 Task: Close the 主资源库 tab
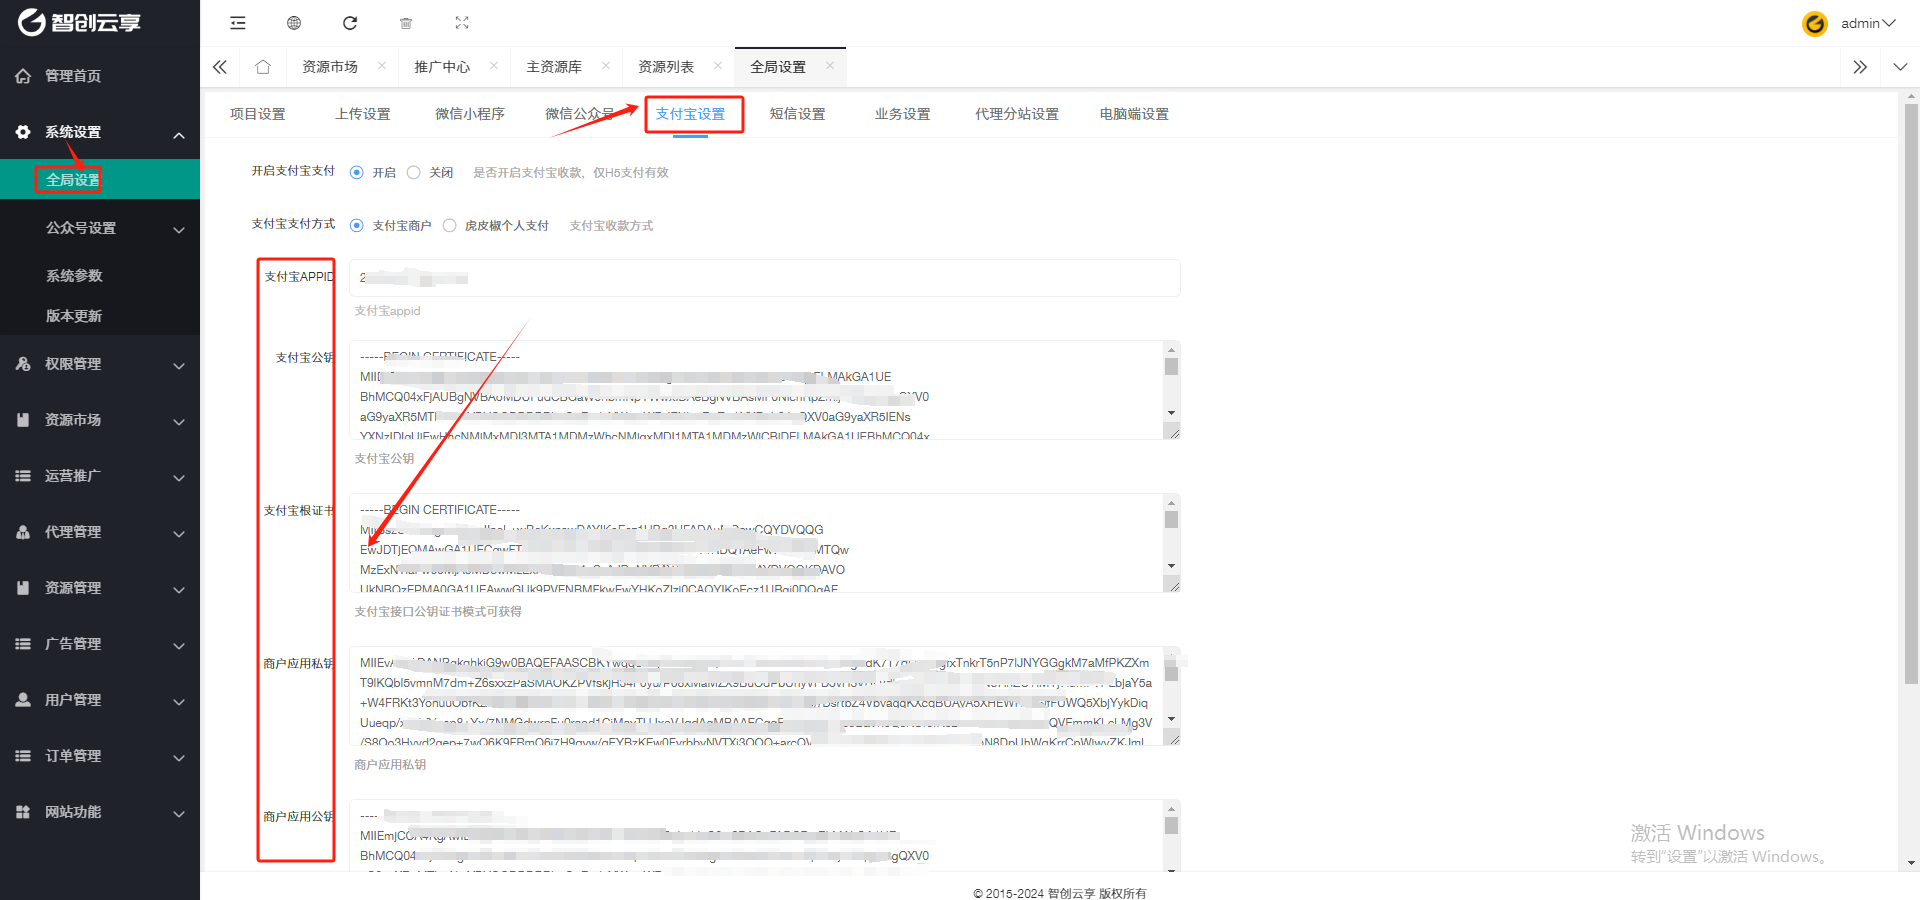606,66
